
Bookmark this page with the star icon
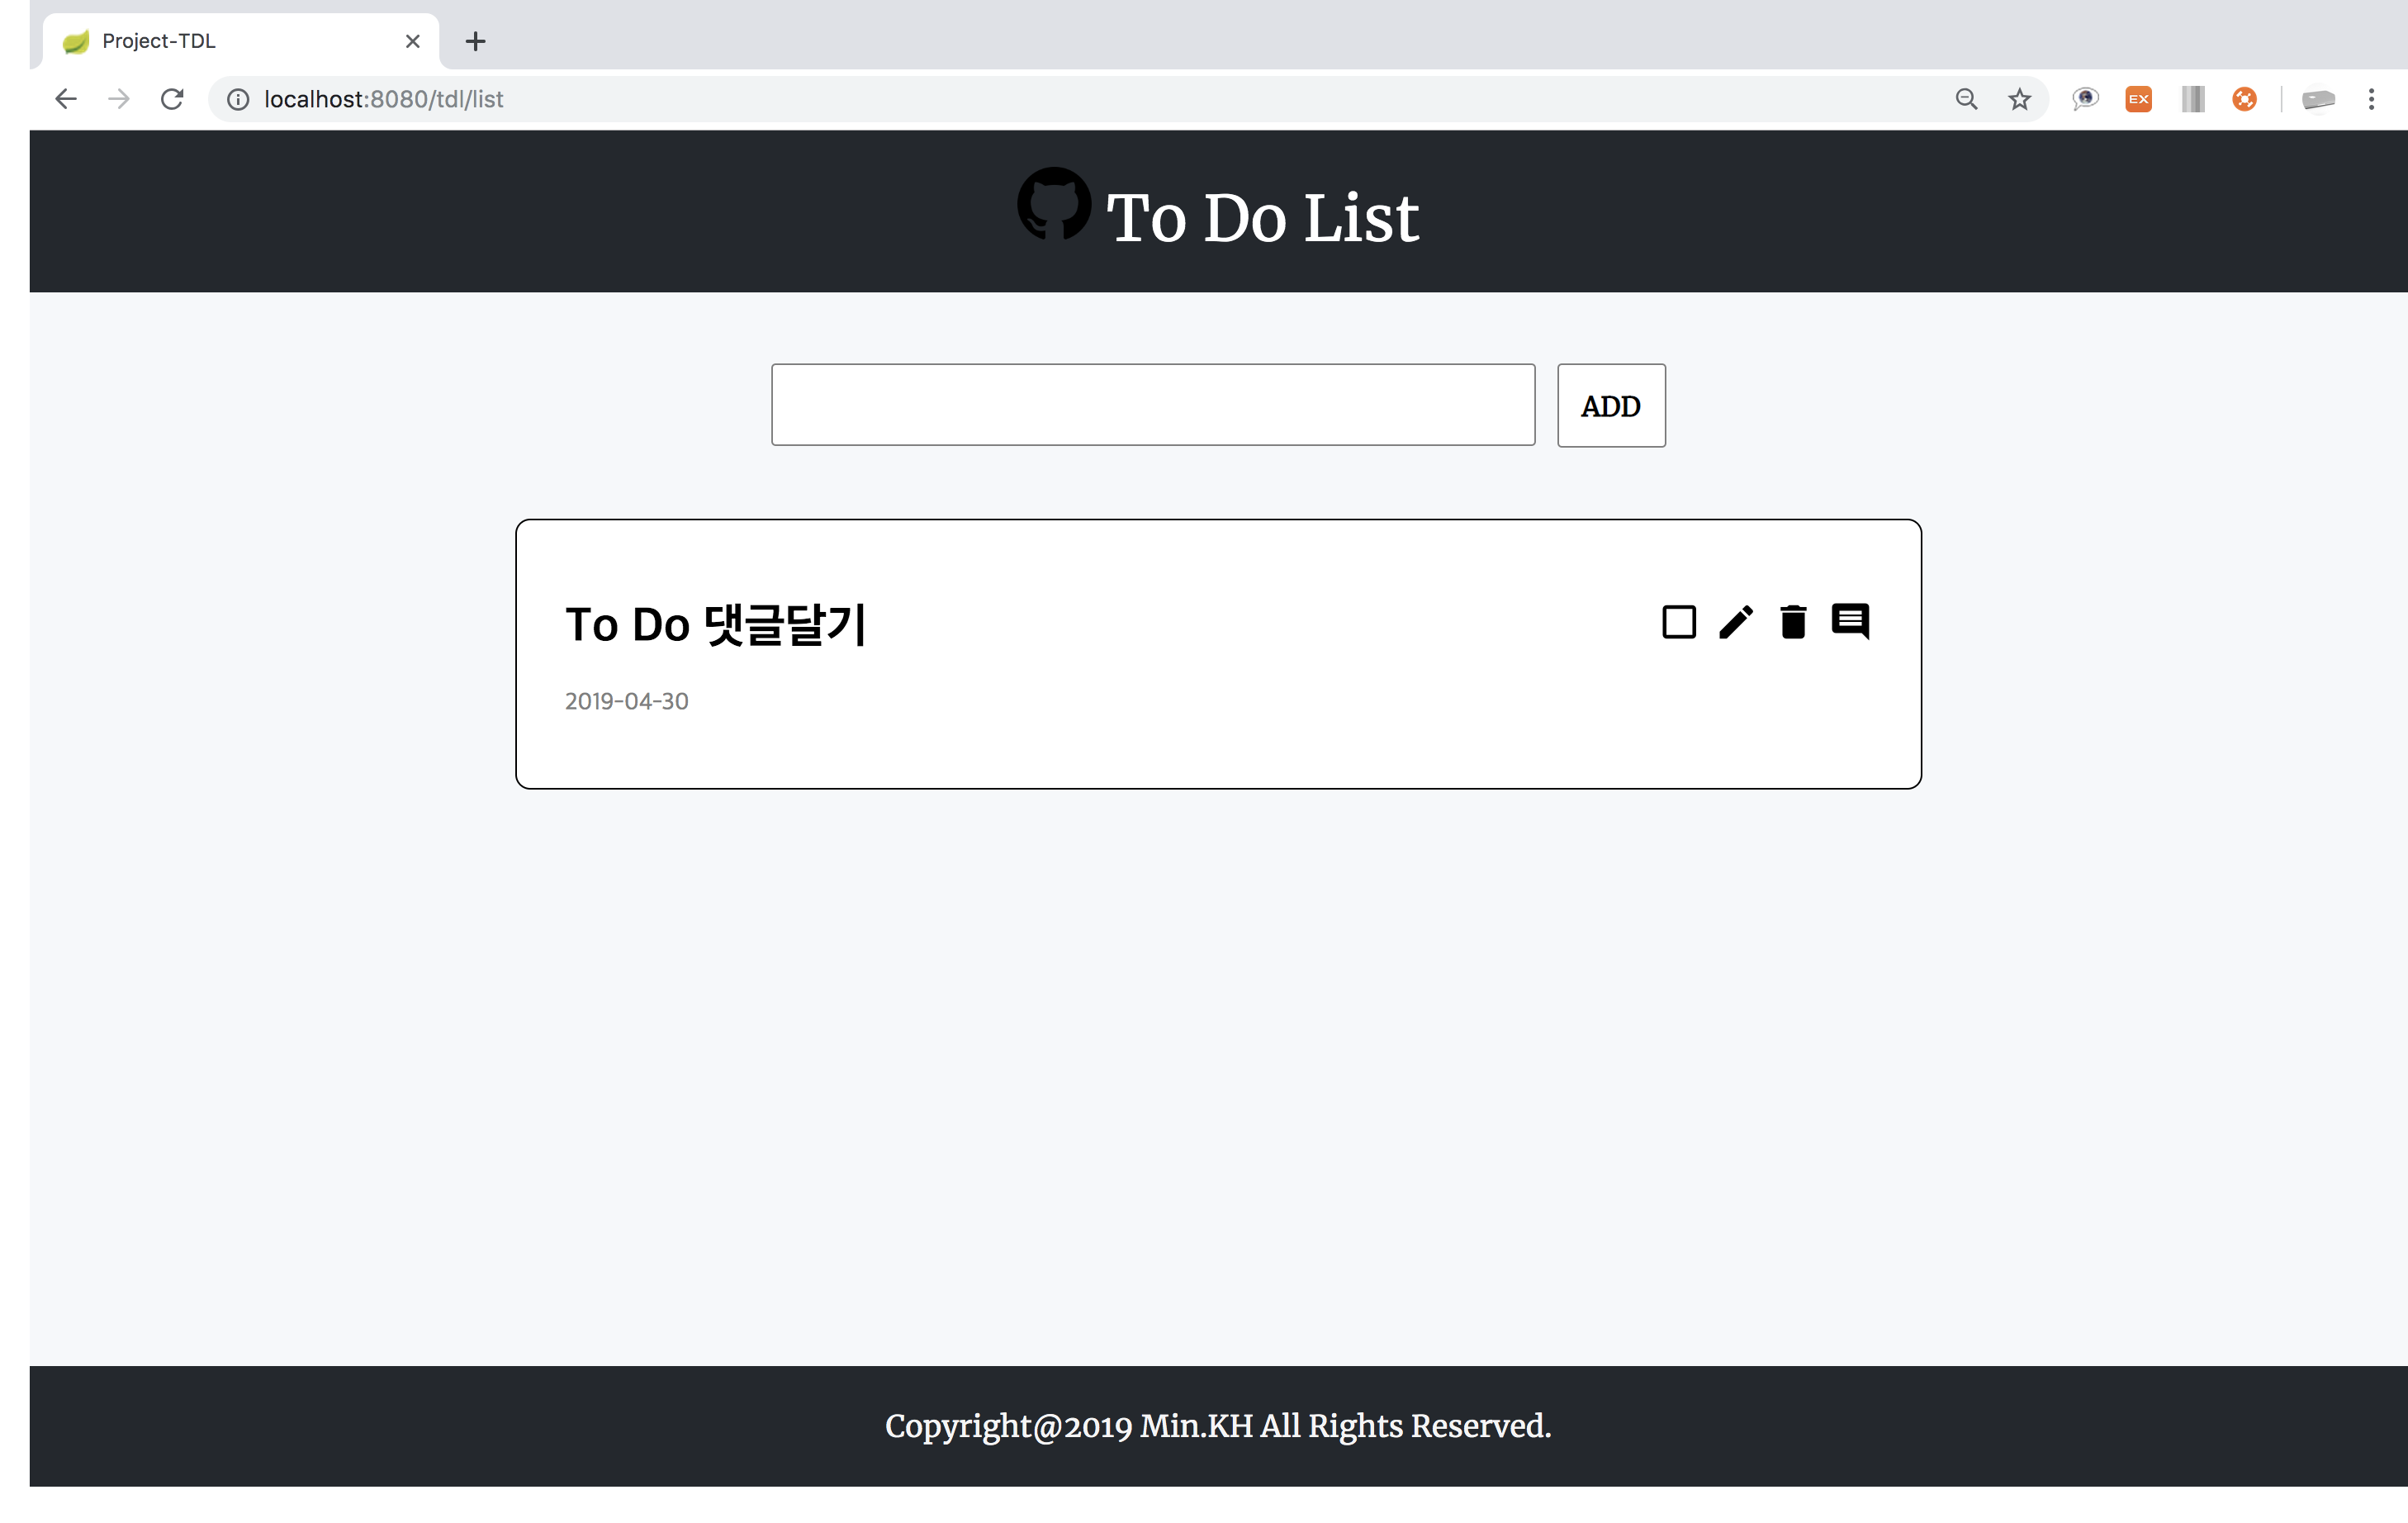(x=2019, y=99)
